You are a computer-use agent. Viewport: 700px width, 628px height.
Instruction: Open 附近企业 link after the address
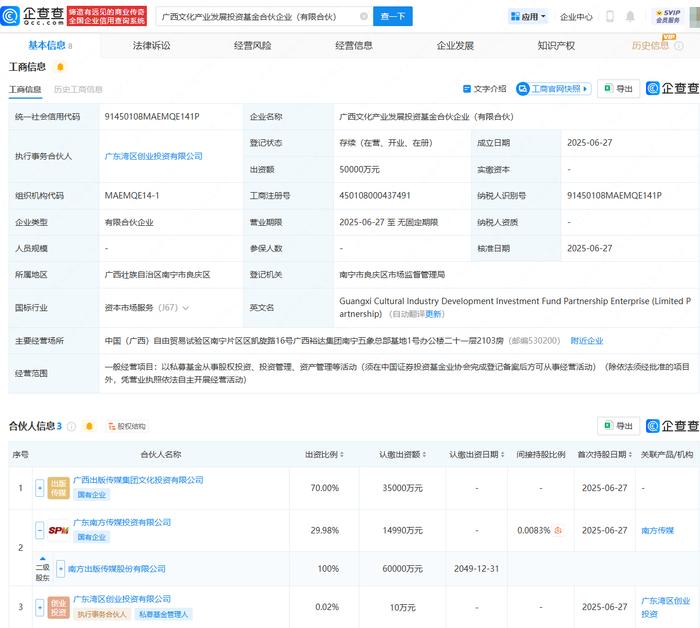pos(587,341)
